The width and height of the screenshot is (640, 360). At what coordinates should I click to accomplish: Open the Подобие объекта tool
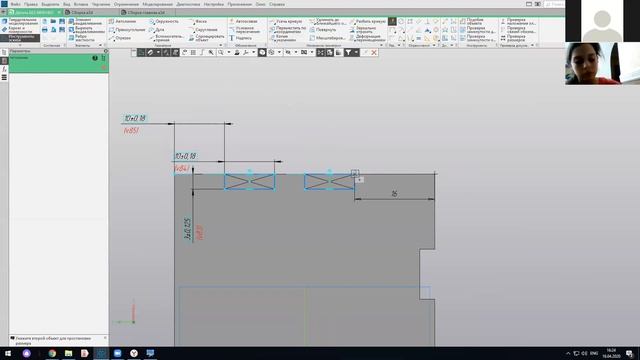pyautogui.click(x=472, y=21)
